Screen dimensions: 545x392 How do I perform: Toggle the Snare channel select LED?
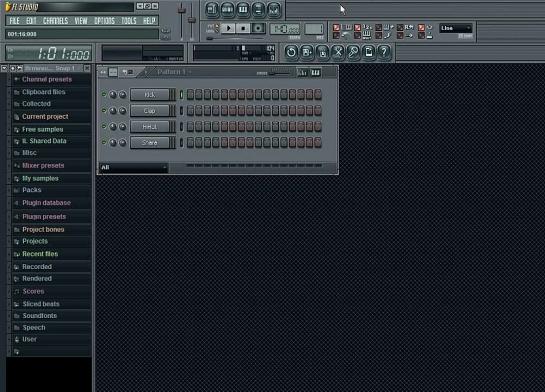coord(181,142)
